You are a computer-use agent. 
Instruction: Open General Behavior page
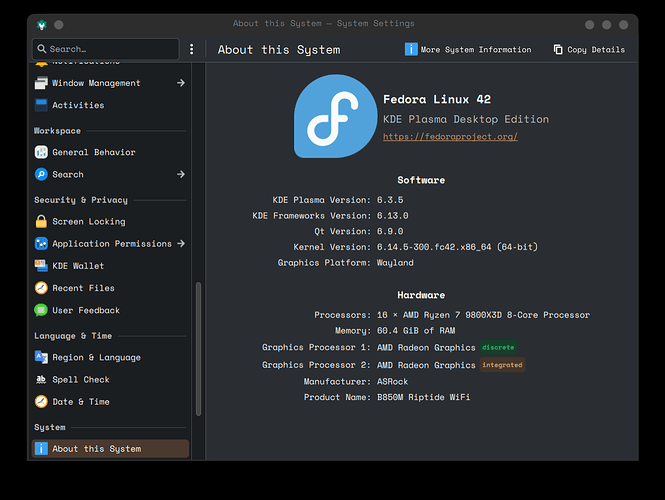point(110,152)
